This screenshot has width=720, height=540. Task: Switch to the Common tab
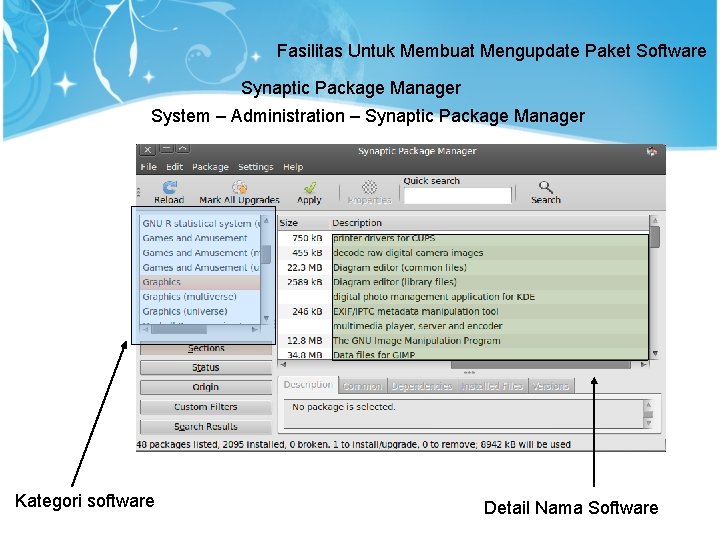pos(363,386)
